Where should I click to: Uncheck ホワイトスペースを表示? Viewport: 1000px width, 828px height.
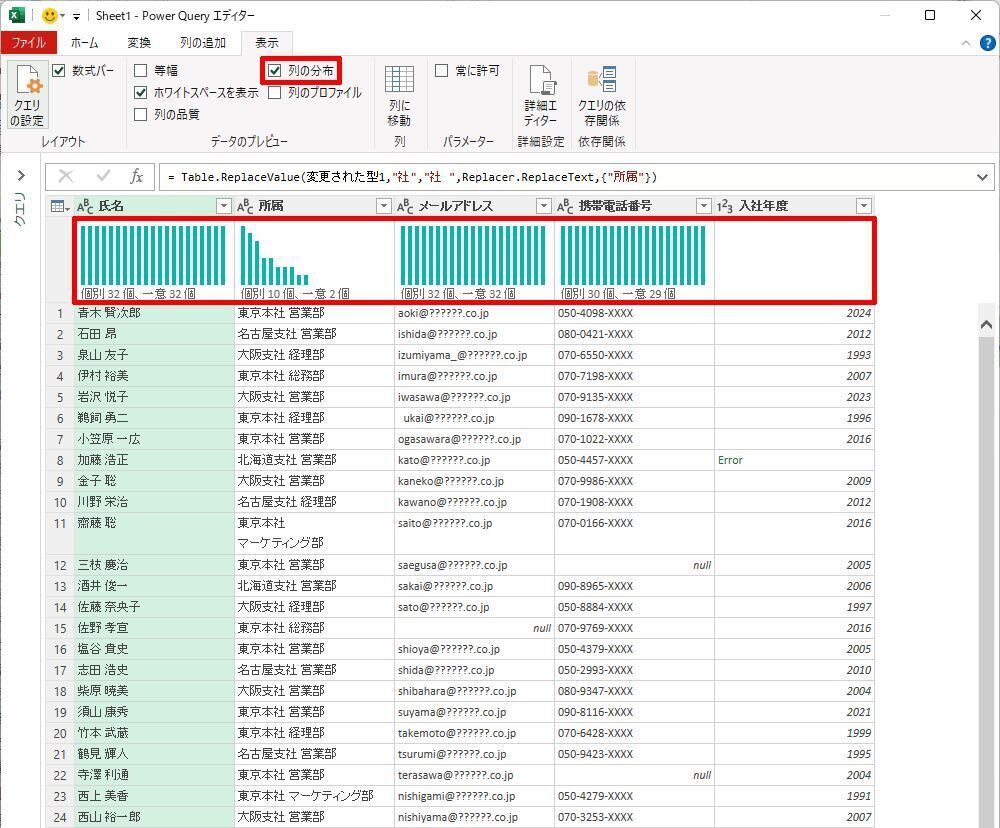coord(141,92)
